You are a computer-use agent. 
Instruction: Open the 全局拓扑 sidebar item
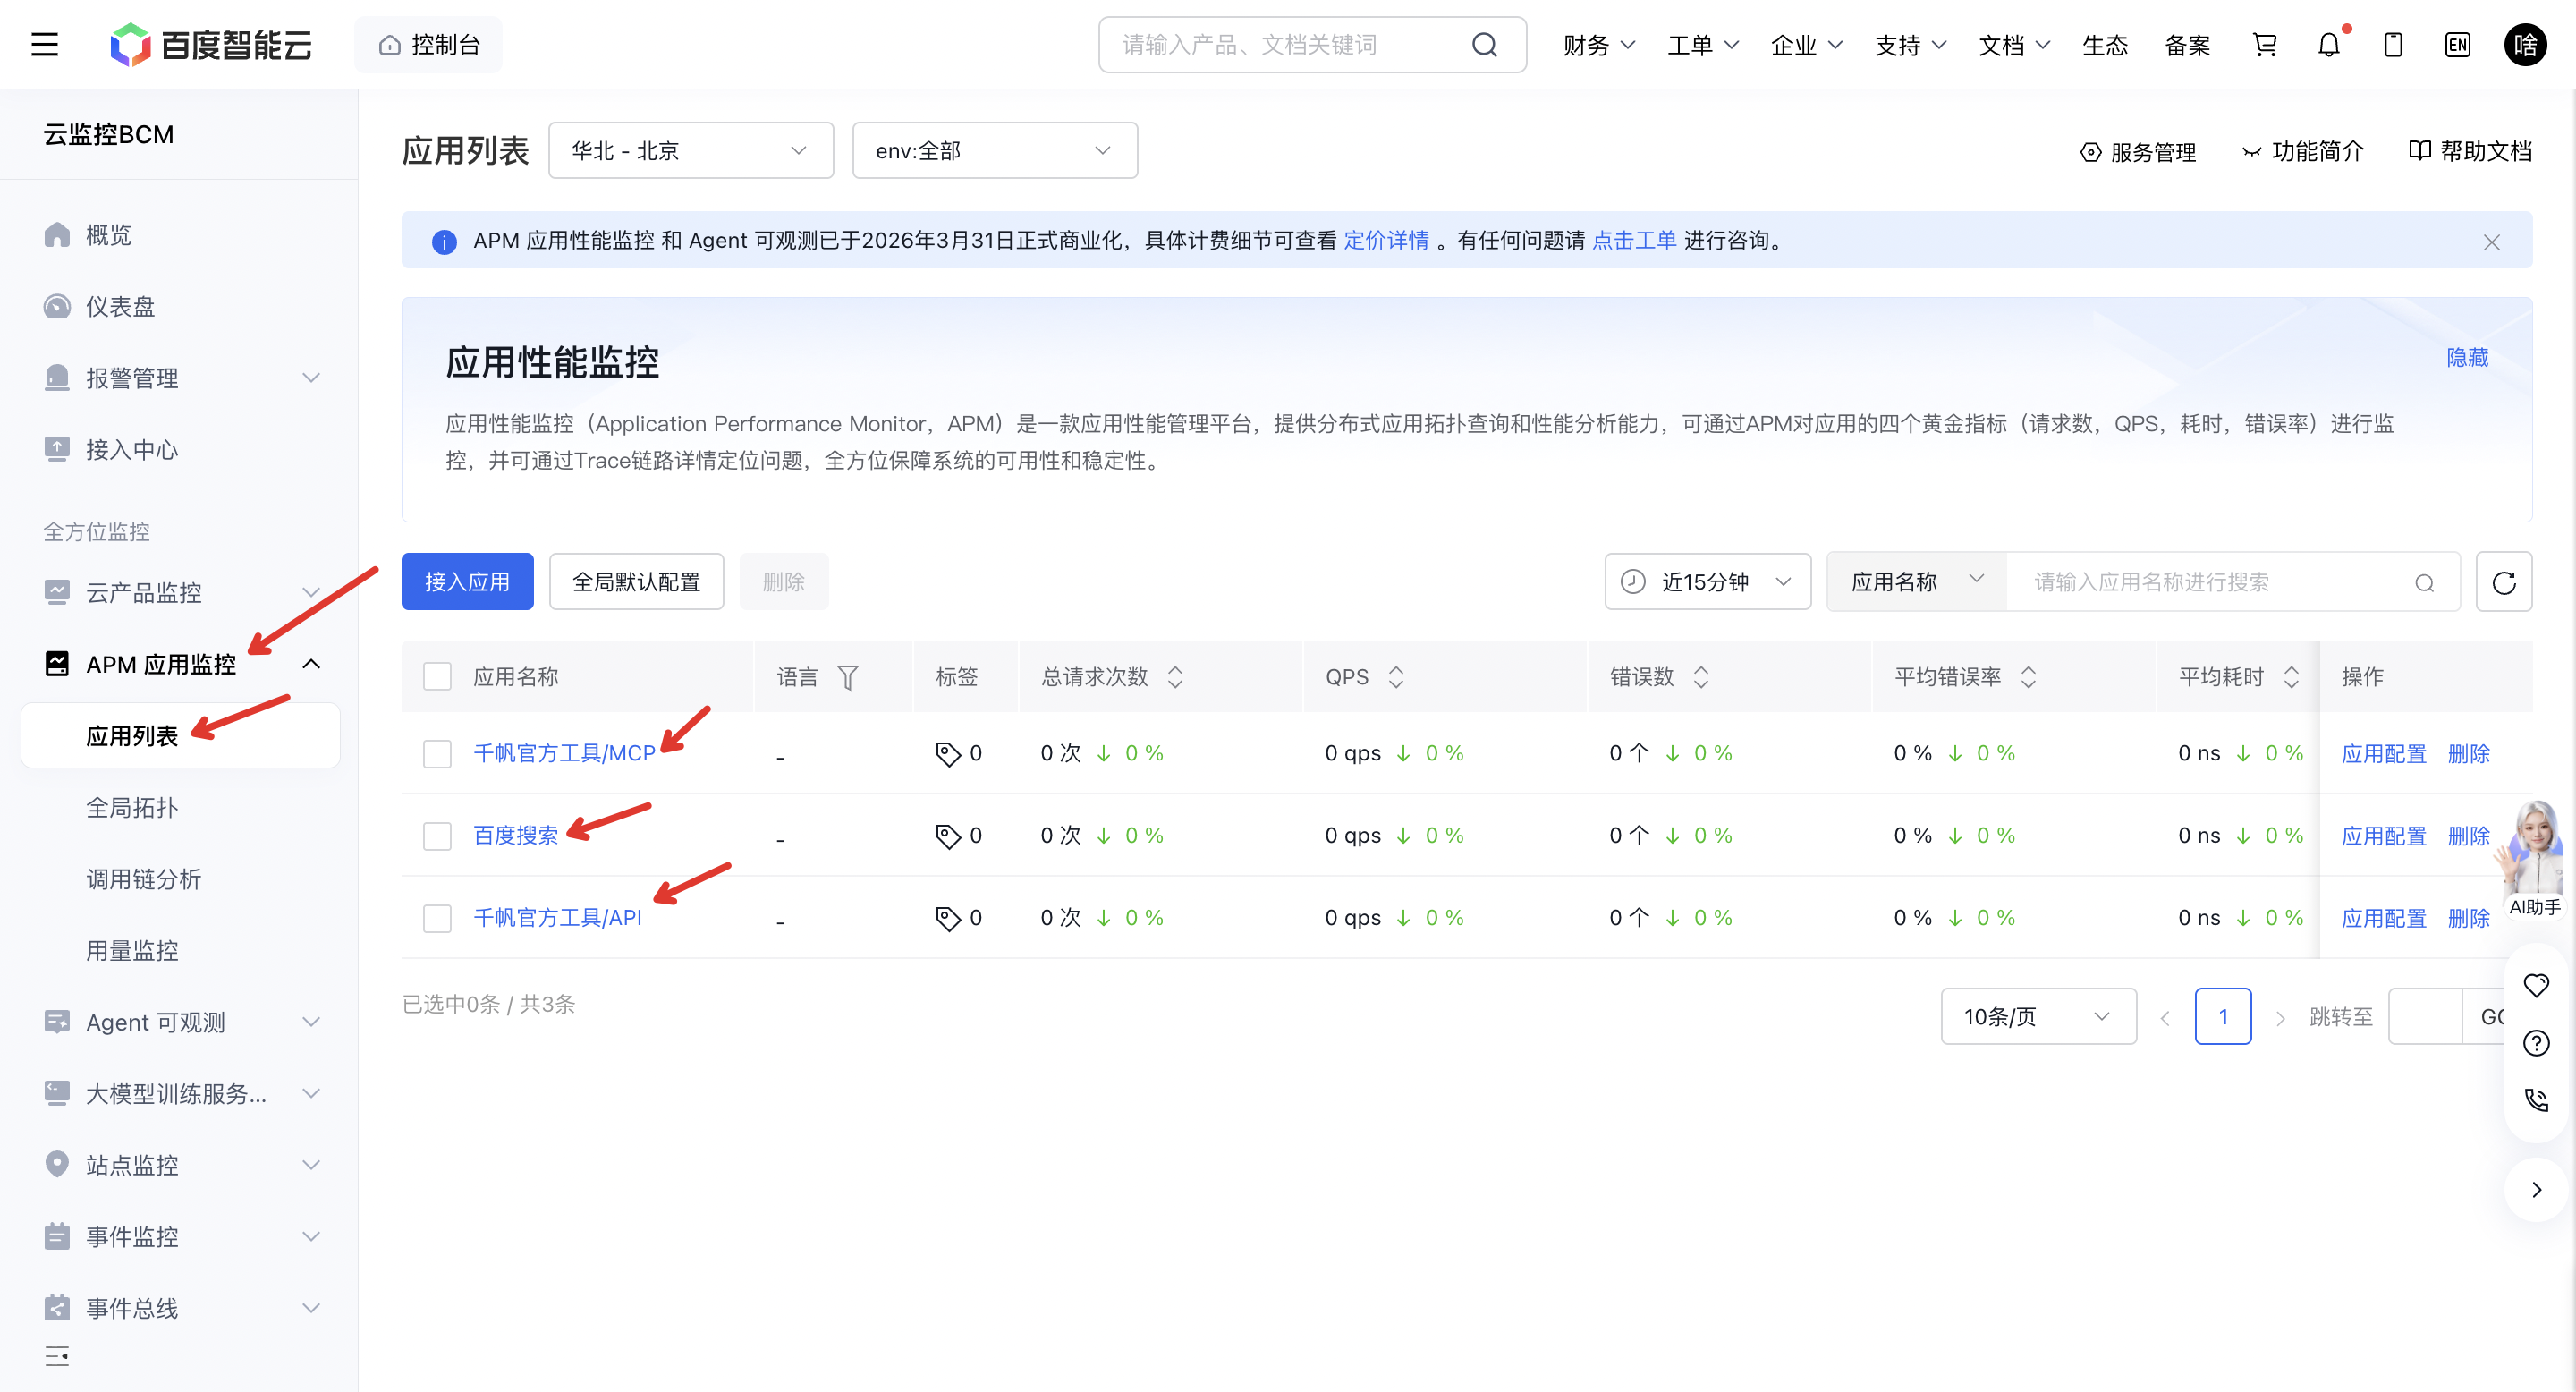pyautogui.click(x=132, y=807)
